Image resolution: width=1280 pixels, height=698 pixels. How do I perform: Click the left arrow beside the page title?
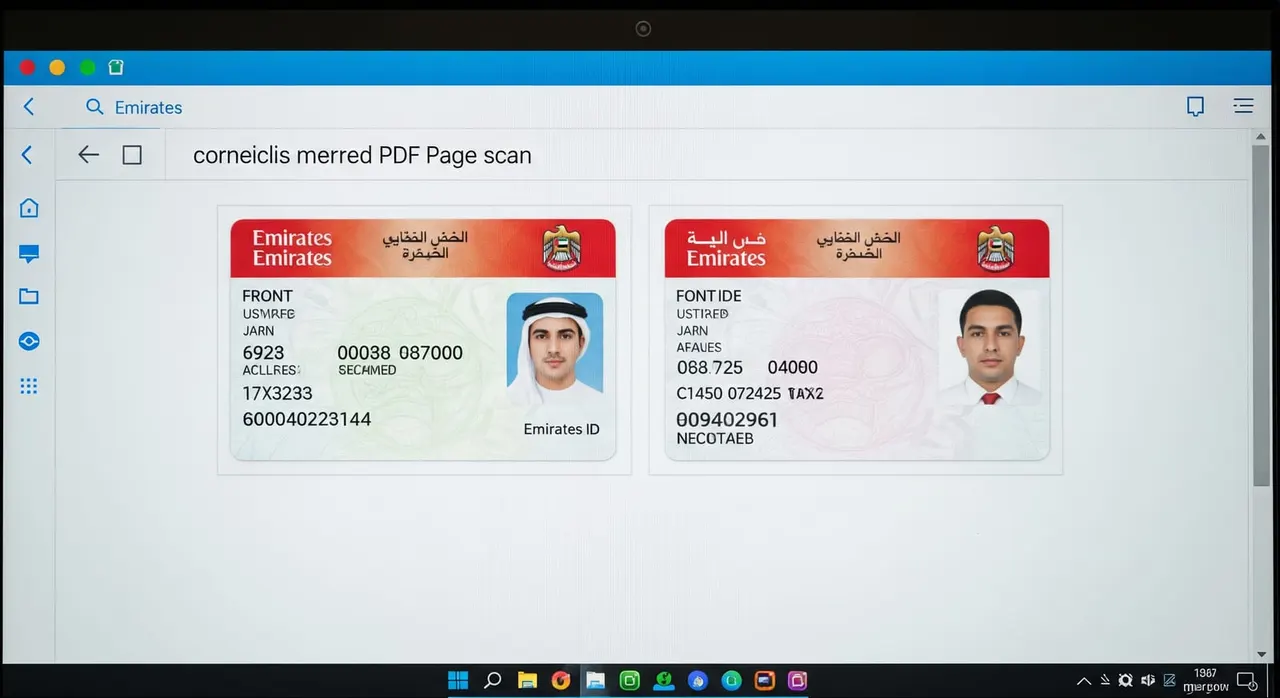coord(88,154)
